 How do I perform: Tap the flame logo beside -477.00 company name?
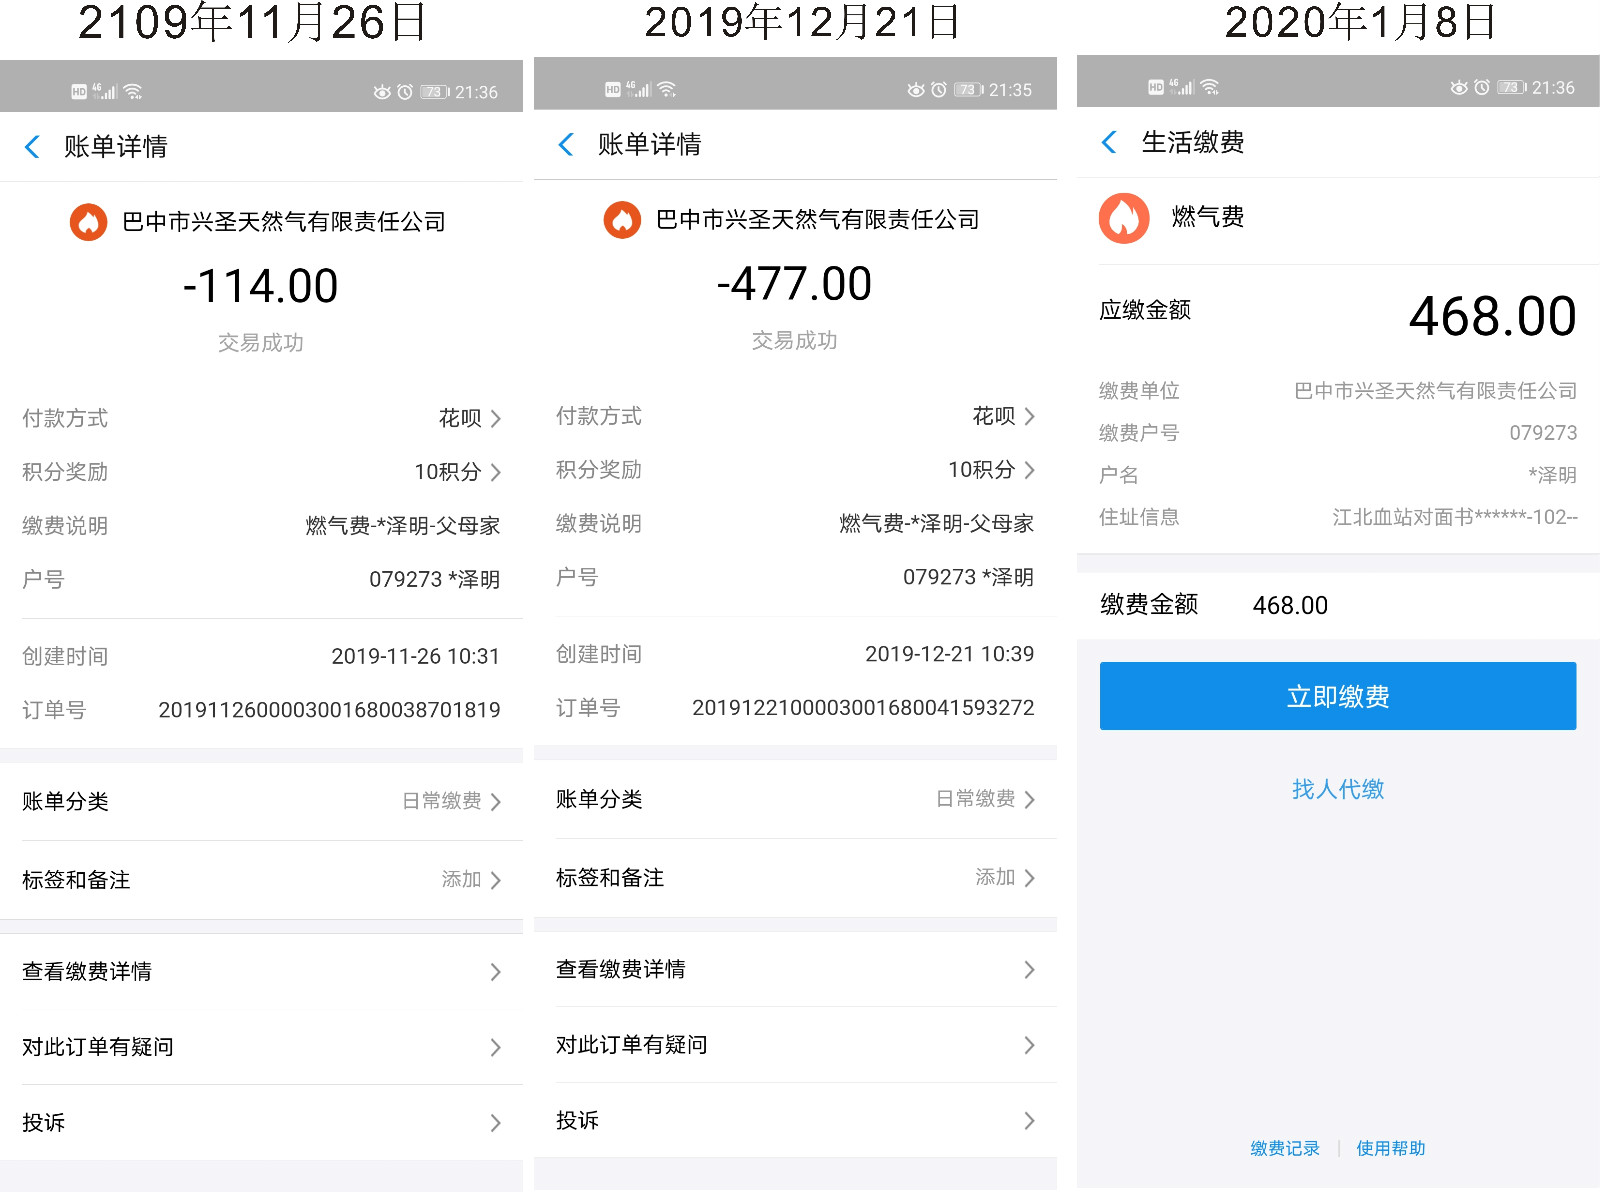point(622,220)
